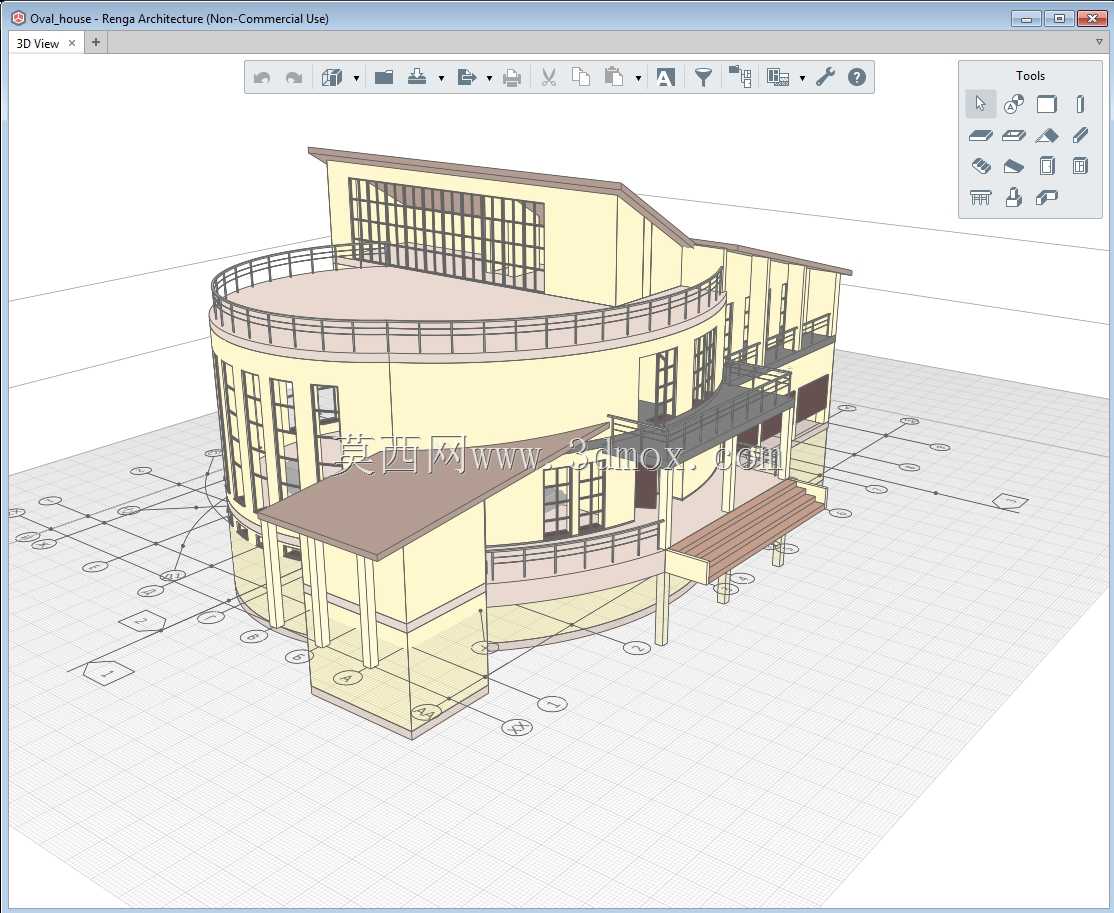The height and width of the screenshot is (913, 1114).
Task: Expand the export dropdown arrow
Action: point(490,78)
